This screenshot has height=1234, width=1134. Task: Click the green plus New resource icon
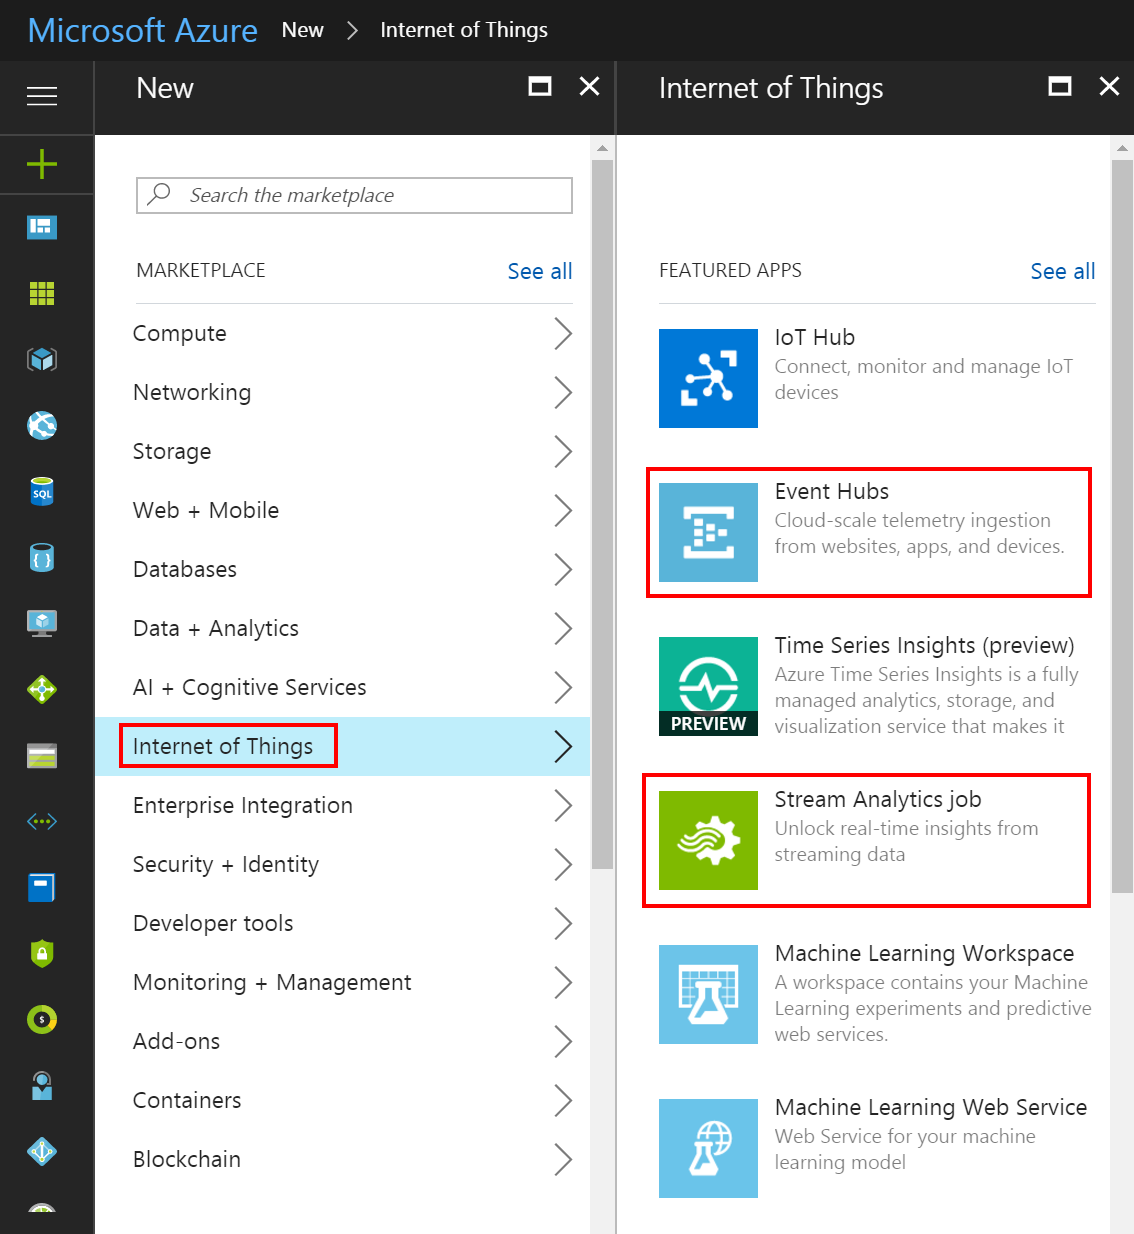coord(42,163)
